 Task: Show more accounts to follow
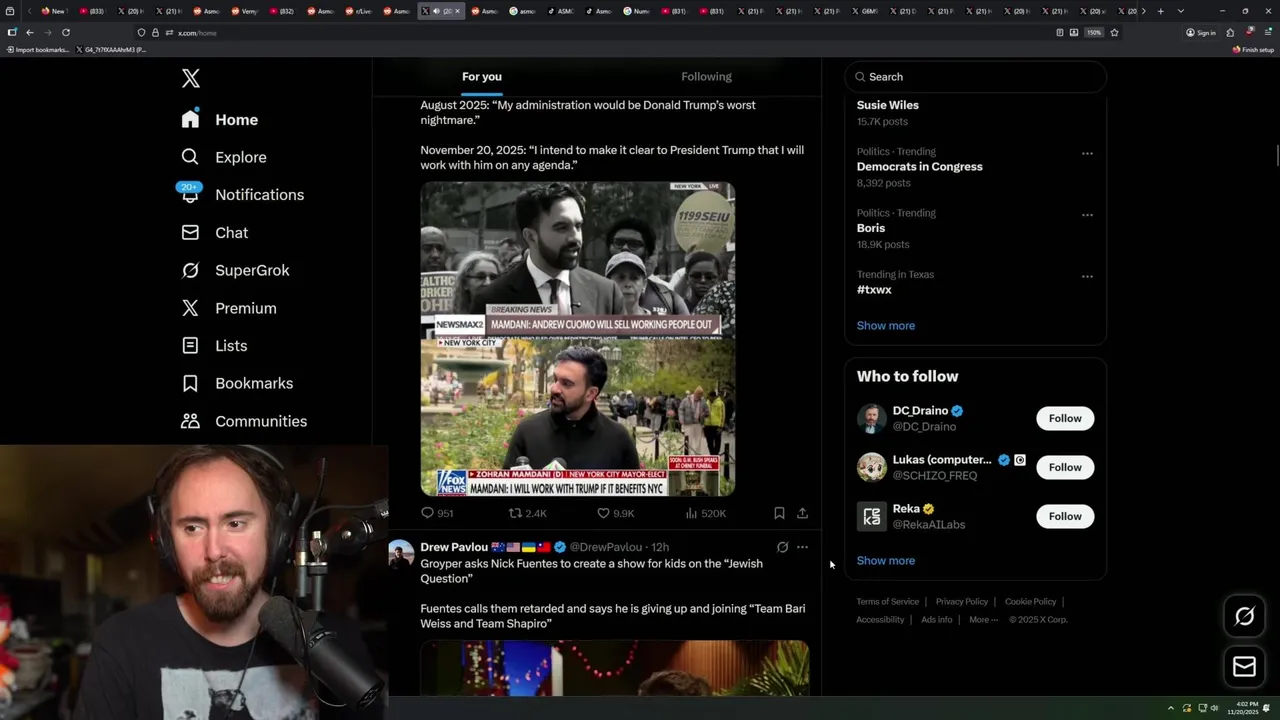(x=886, y=560)
